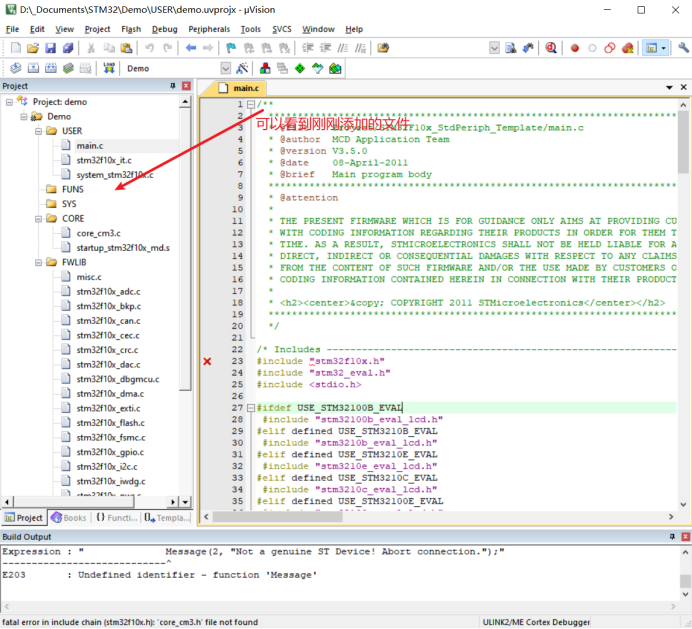Click the Build target icon
692x629 pixels.
pyautogui.click(x=33, y=68)
